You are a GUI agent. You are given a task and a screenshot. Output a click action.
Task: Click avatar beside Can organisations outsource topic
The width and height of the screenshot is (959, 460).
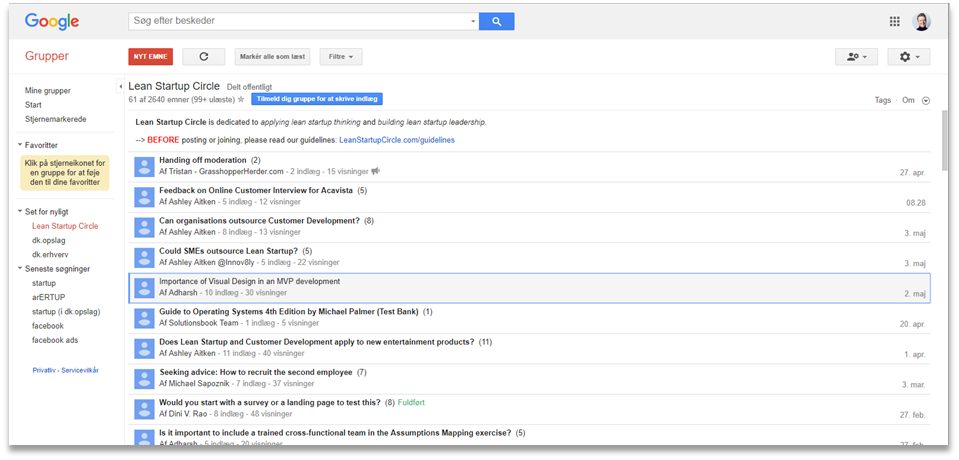click(x=144, y=227)
